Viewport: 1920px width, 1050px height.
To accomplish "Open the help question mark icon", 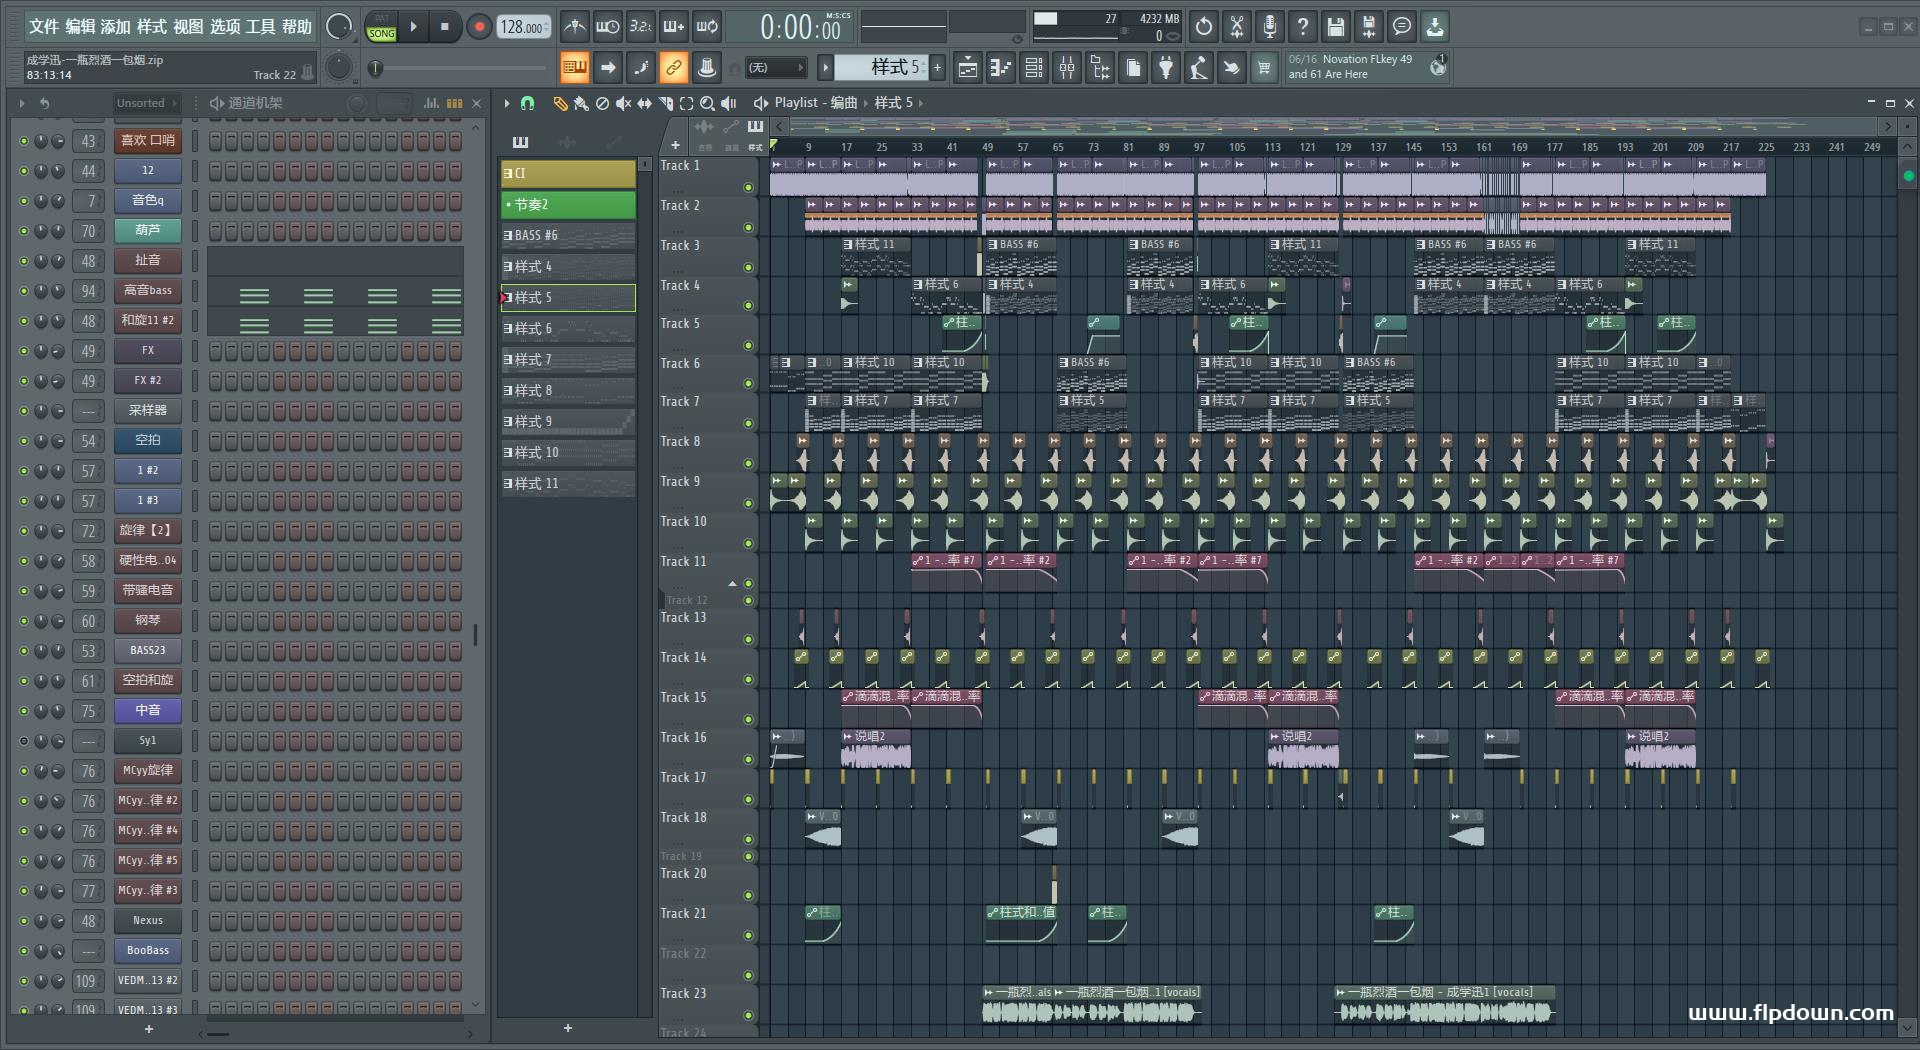I will 1303,27.
